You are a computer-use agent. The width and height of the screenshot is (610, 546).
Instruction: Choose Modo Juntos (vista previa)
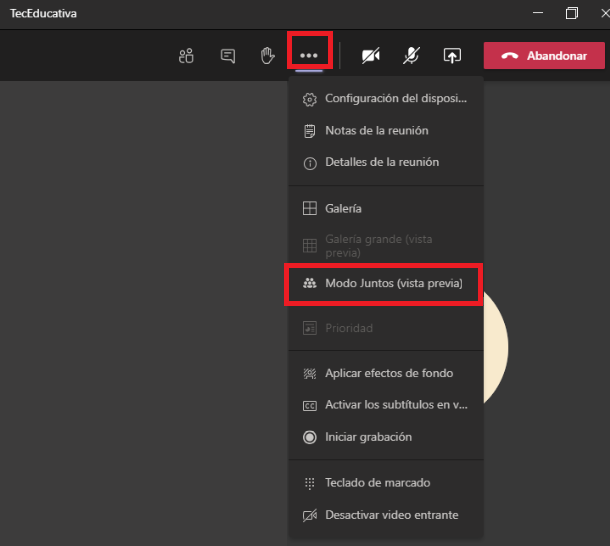(x=393, y=284)
